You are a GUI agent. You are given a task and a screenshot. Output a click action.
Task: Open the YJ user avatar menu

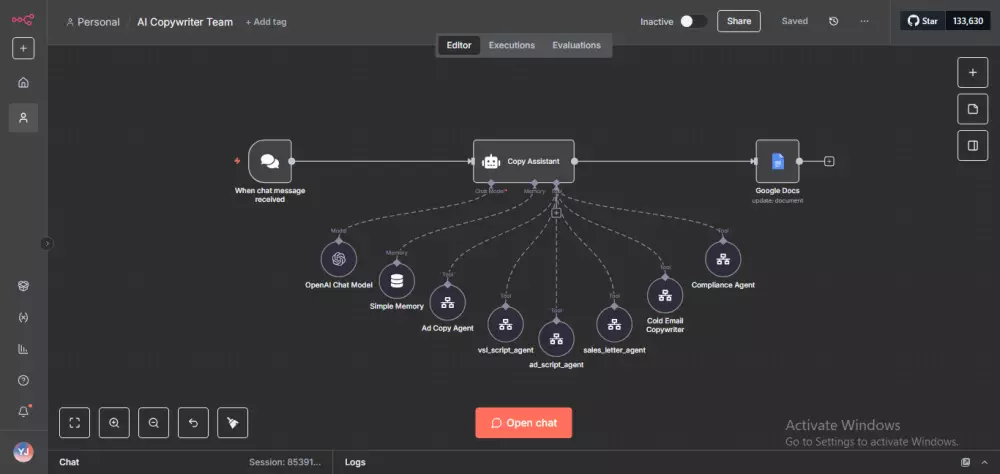tap(23, 452)
